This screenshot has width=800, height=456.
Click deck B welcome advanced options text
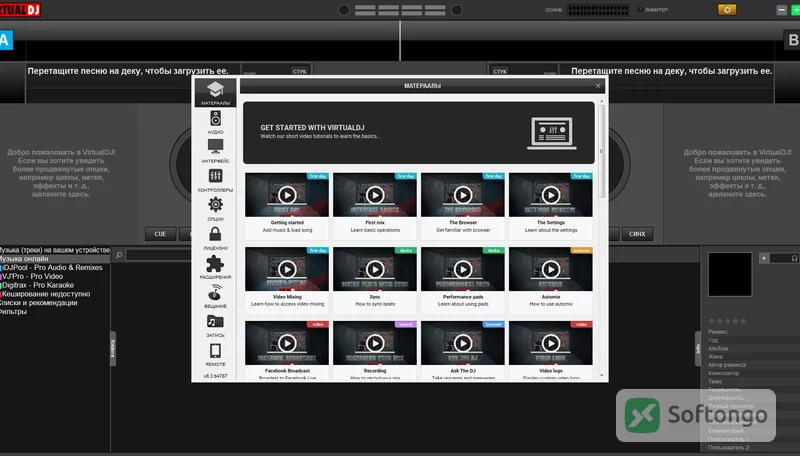tap(737, 173)
